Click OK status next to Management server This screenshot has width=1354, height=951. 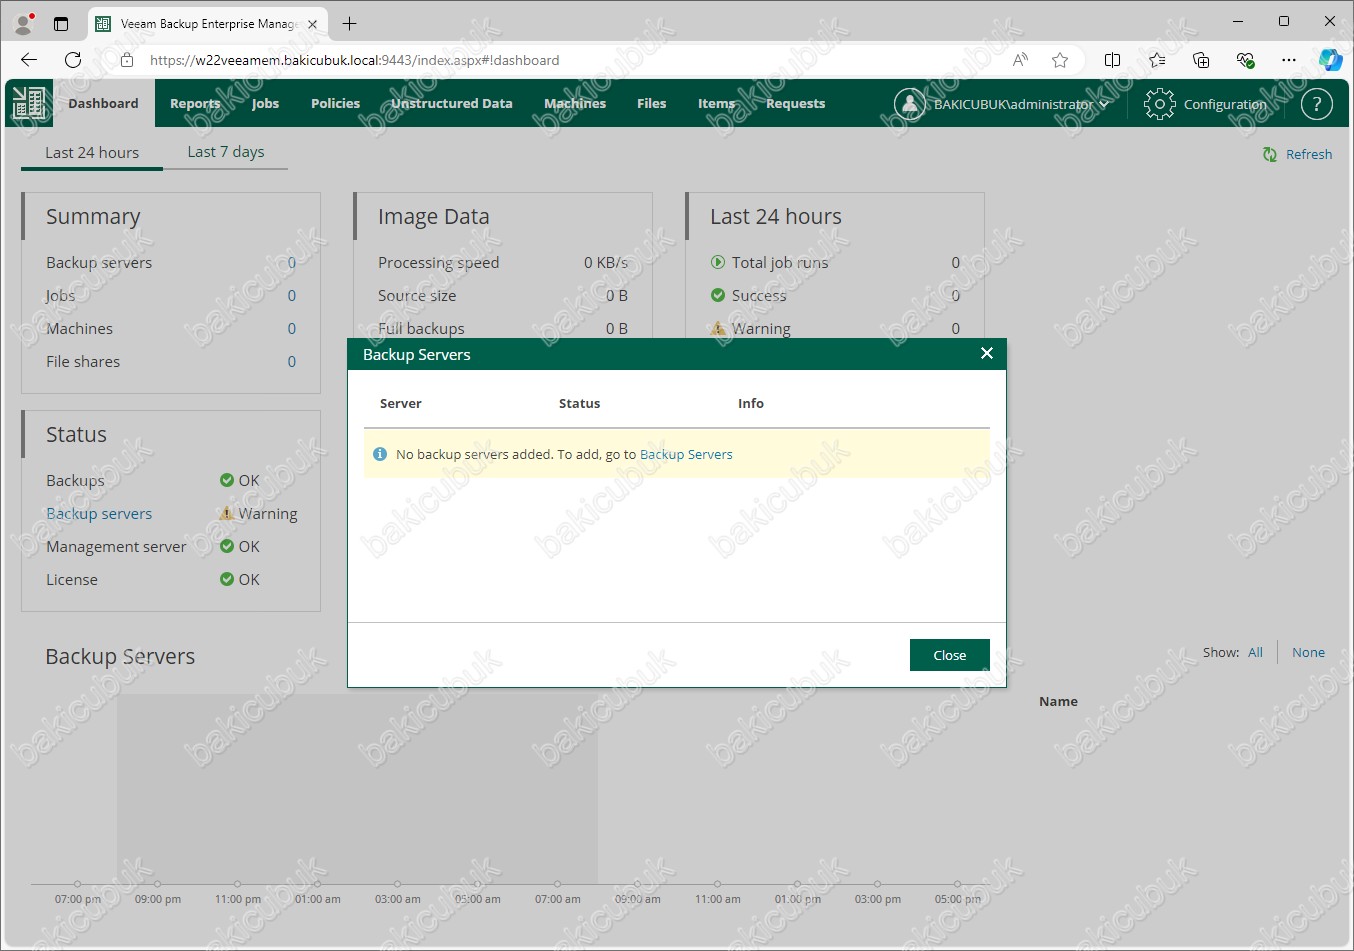[240, 546]
